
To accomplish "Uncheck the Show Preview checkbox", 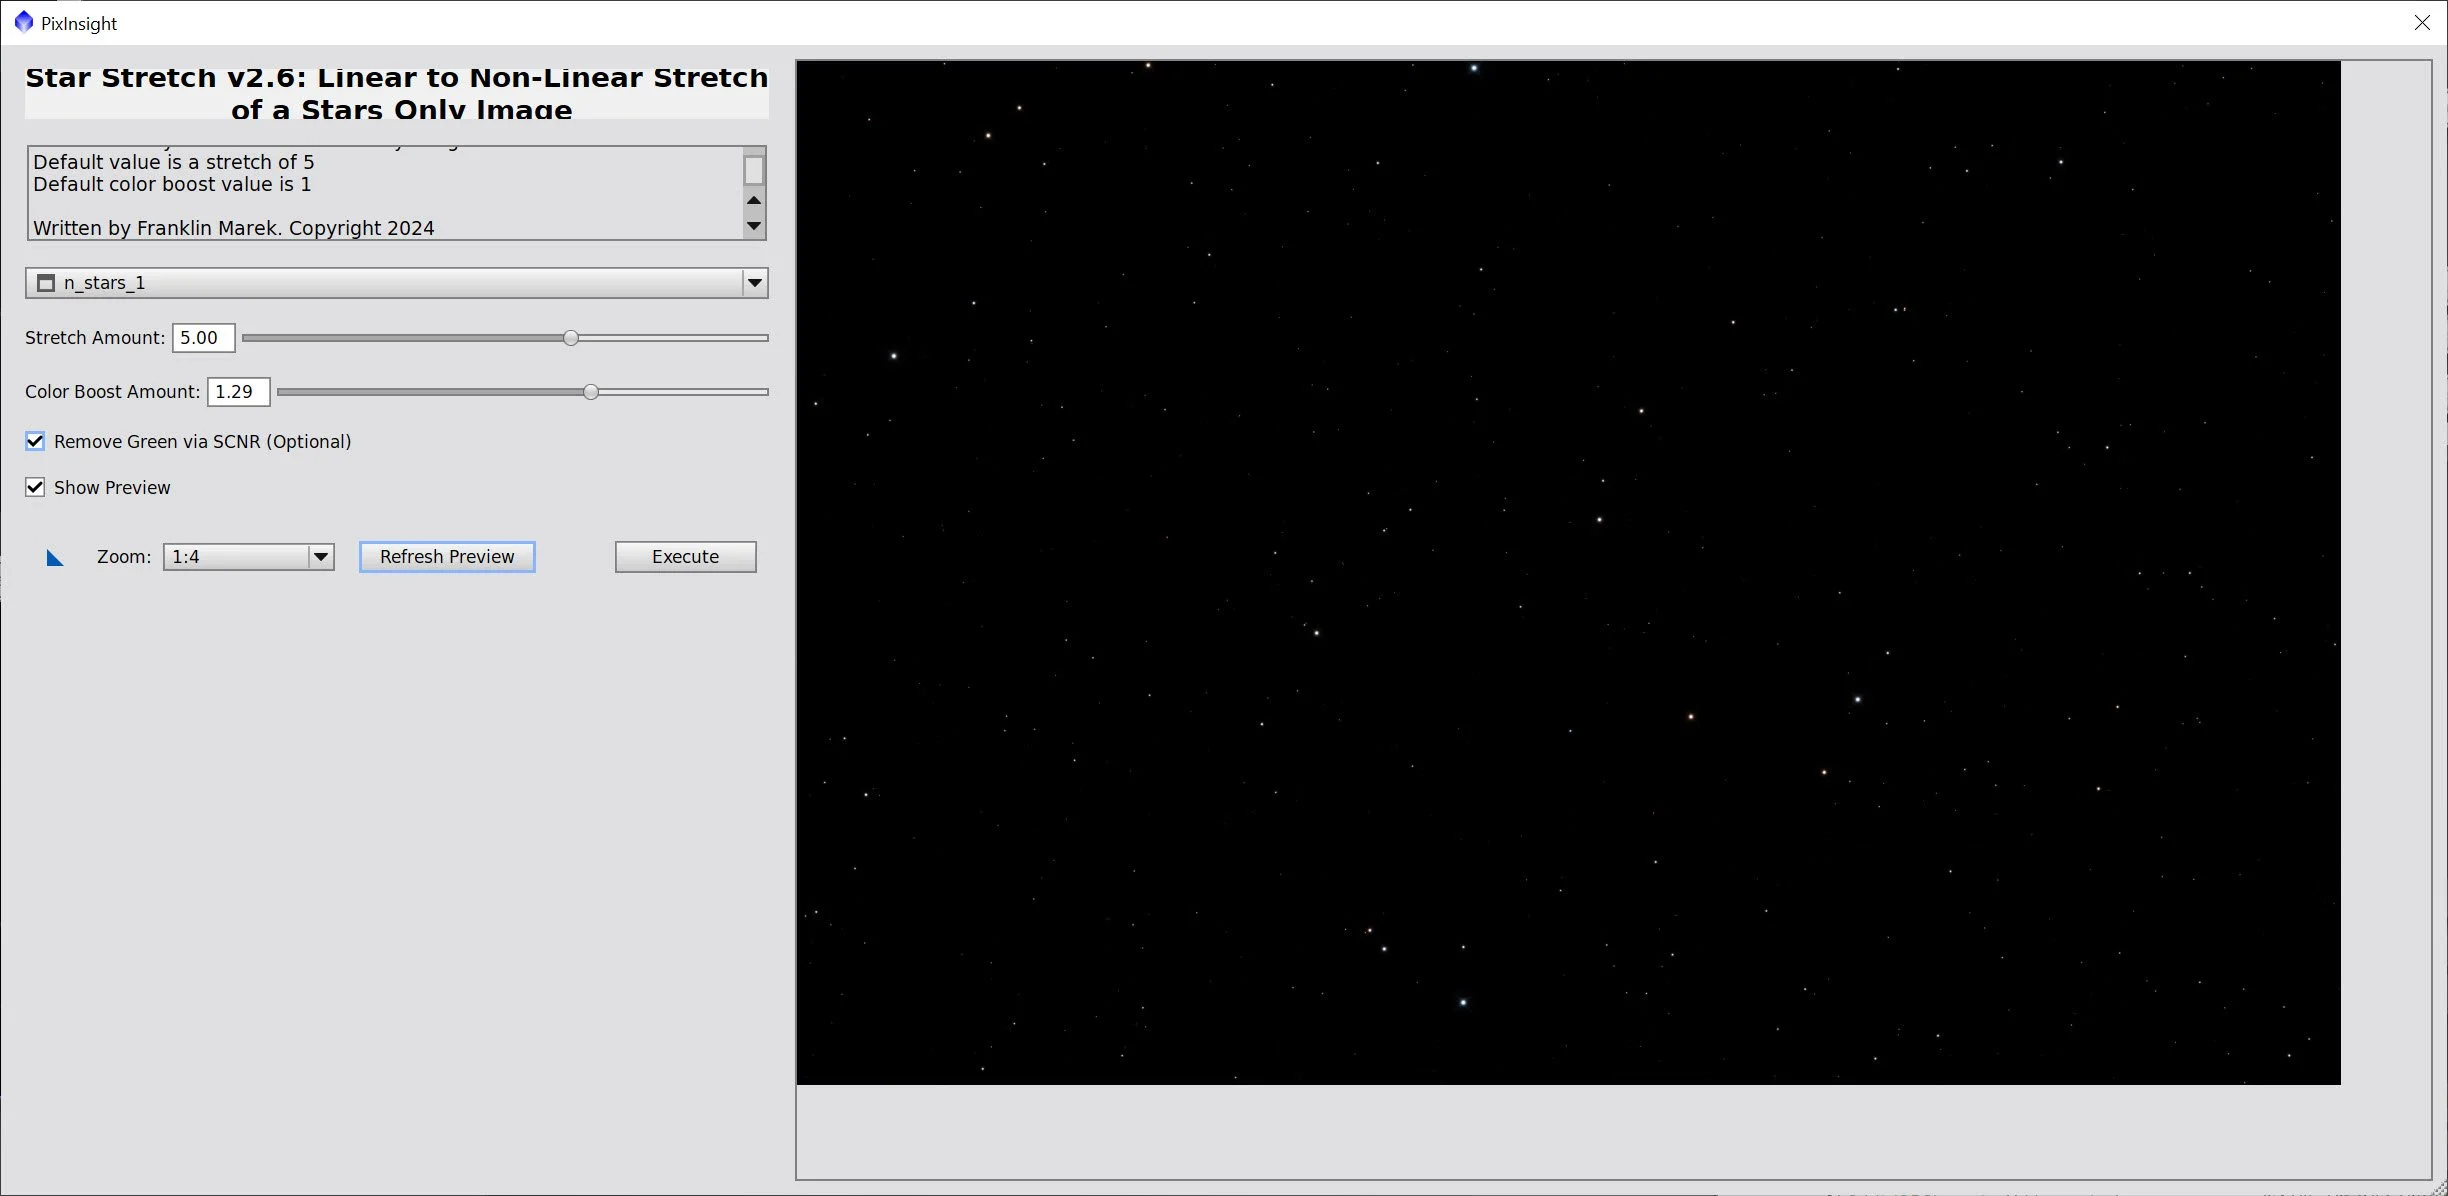I will tap(35, 487).
